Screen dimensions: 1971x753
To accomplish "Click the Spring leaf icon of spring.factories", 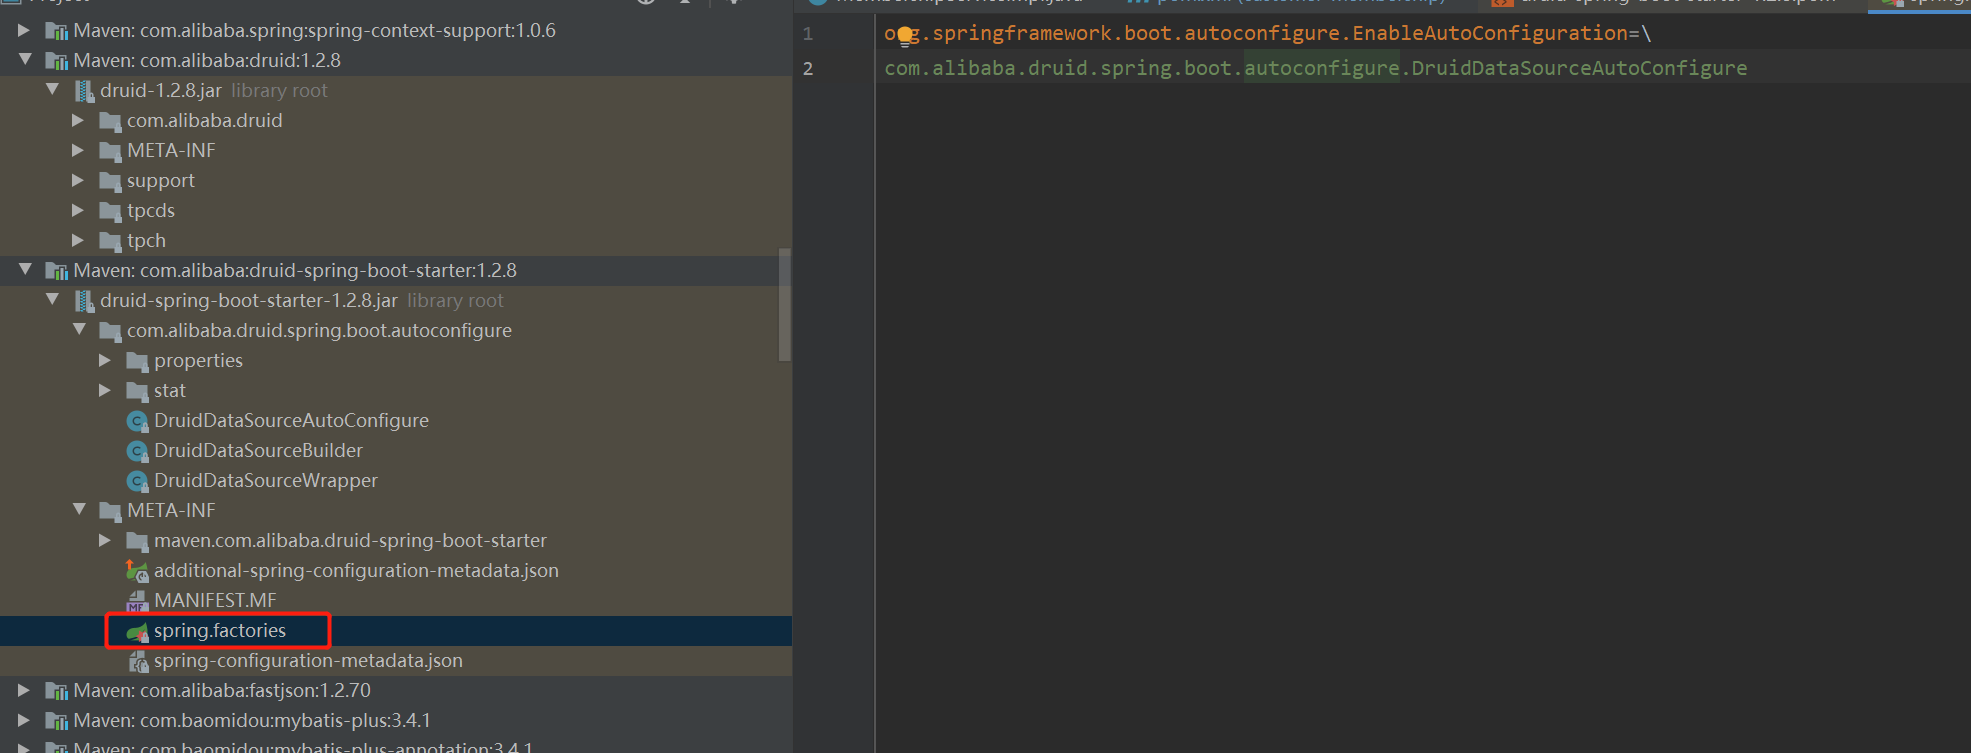I will point(137,631).
